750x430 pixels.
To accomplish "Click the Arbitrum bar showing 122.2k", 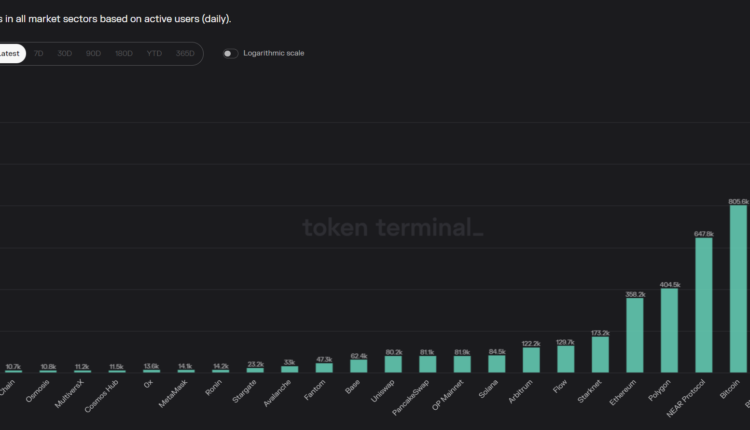I will pos(531,360).
